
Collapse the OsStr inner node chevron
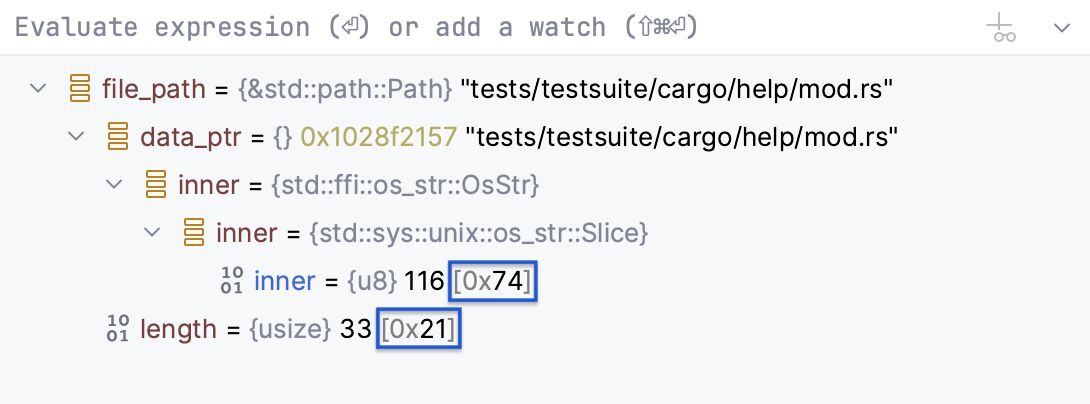[115, 185]
